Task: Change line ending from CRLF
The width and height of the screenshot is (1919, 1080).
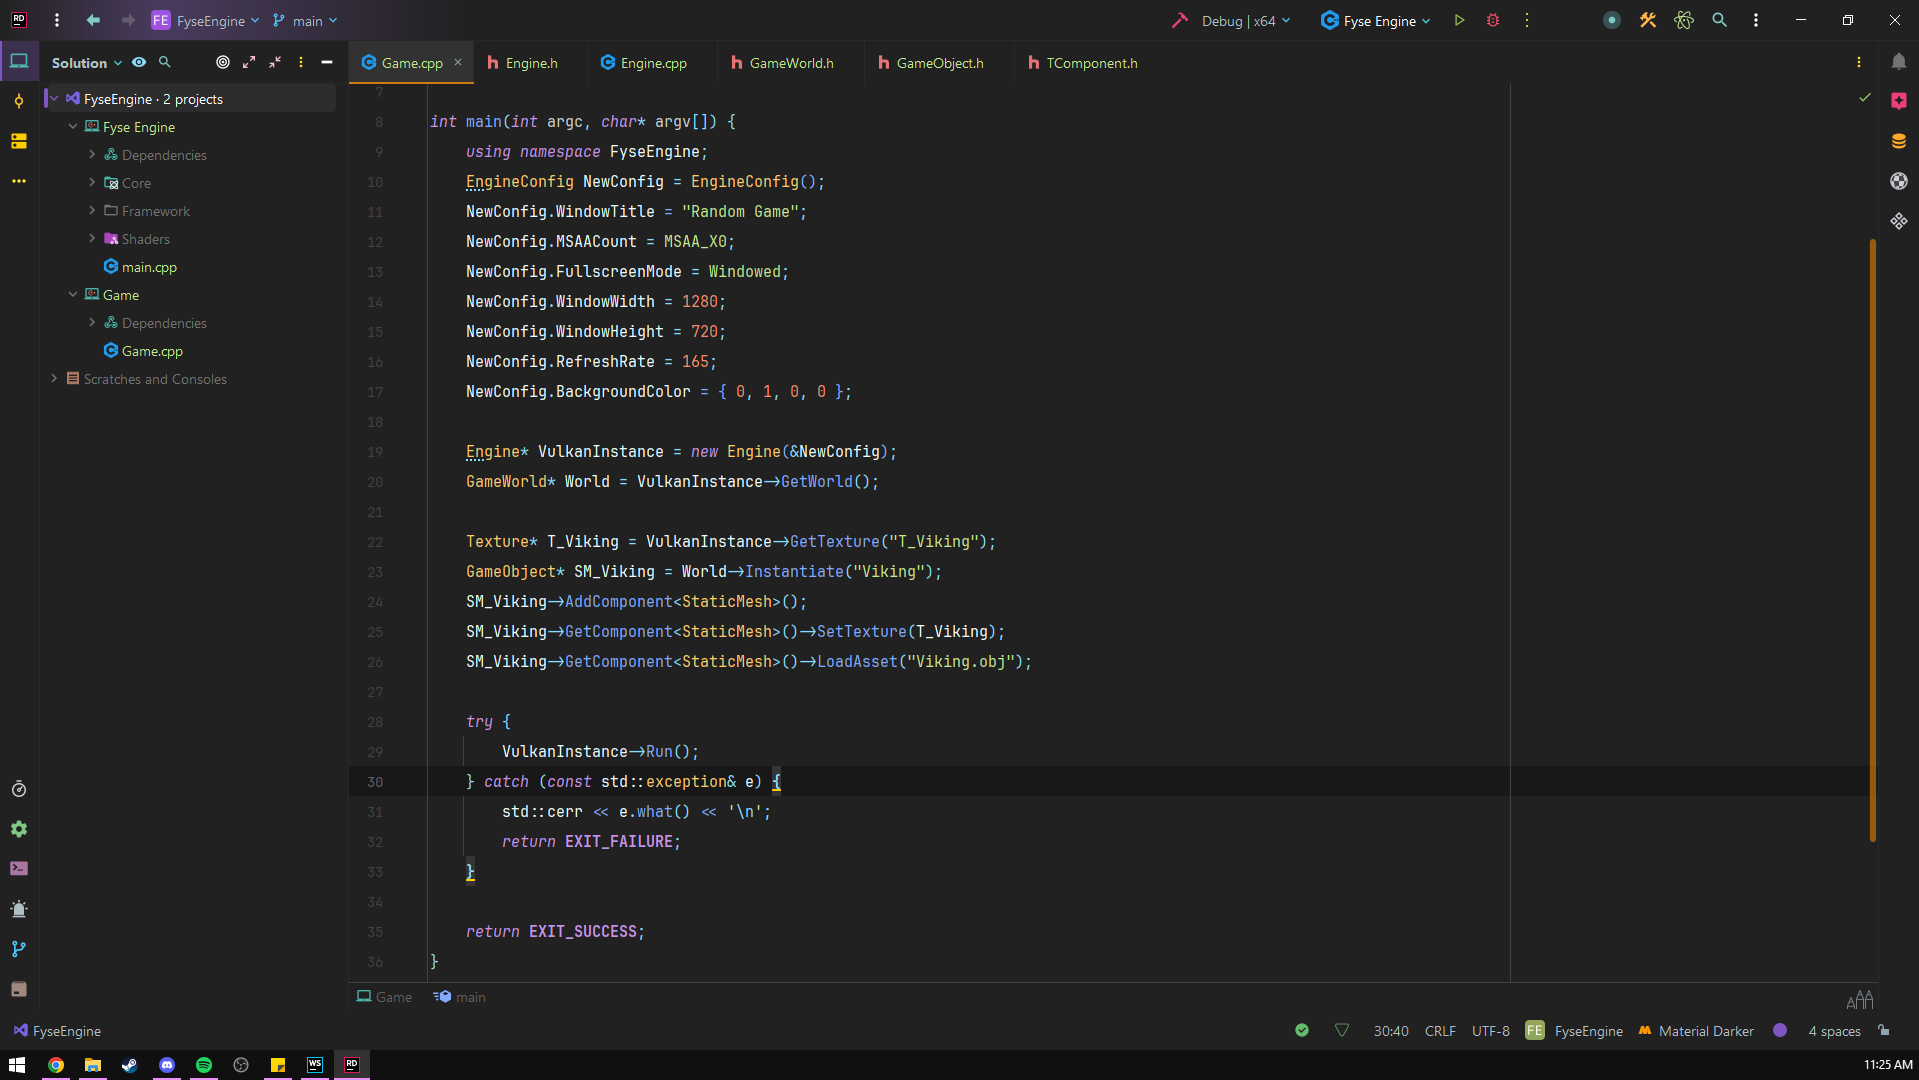Action: [x=1440, y=1030]
